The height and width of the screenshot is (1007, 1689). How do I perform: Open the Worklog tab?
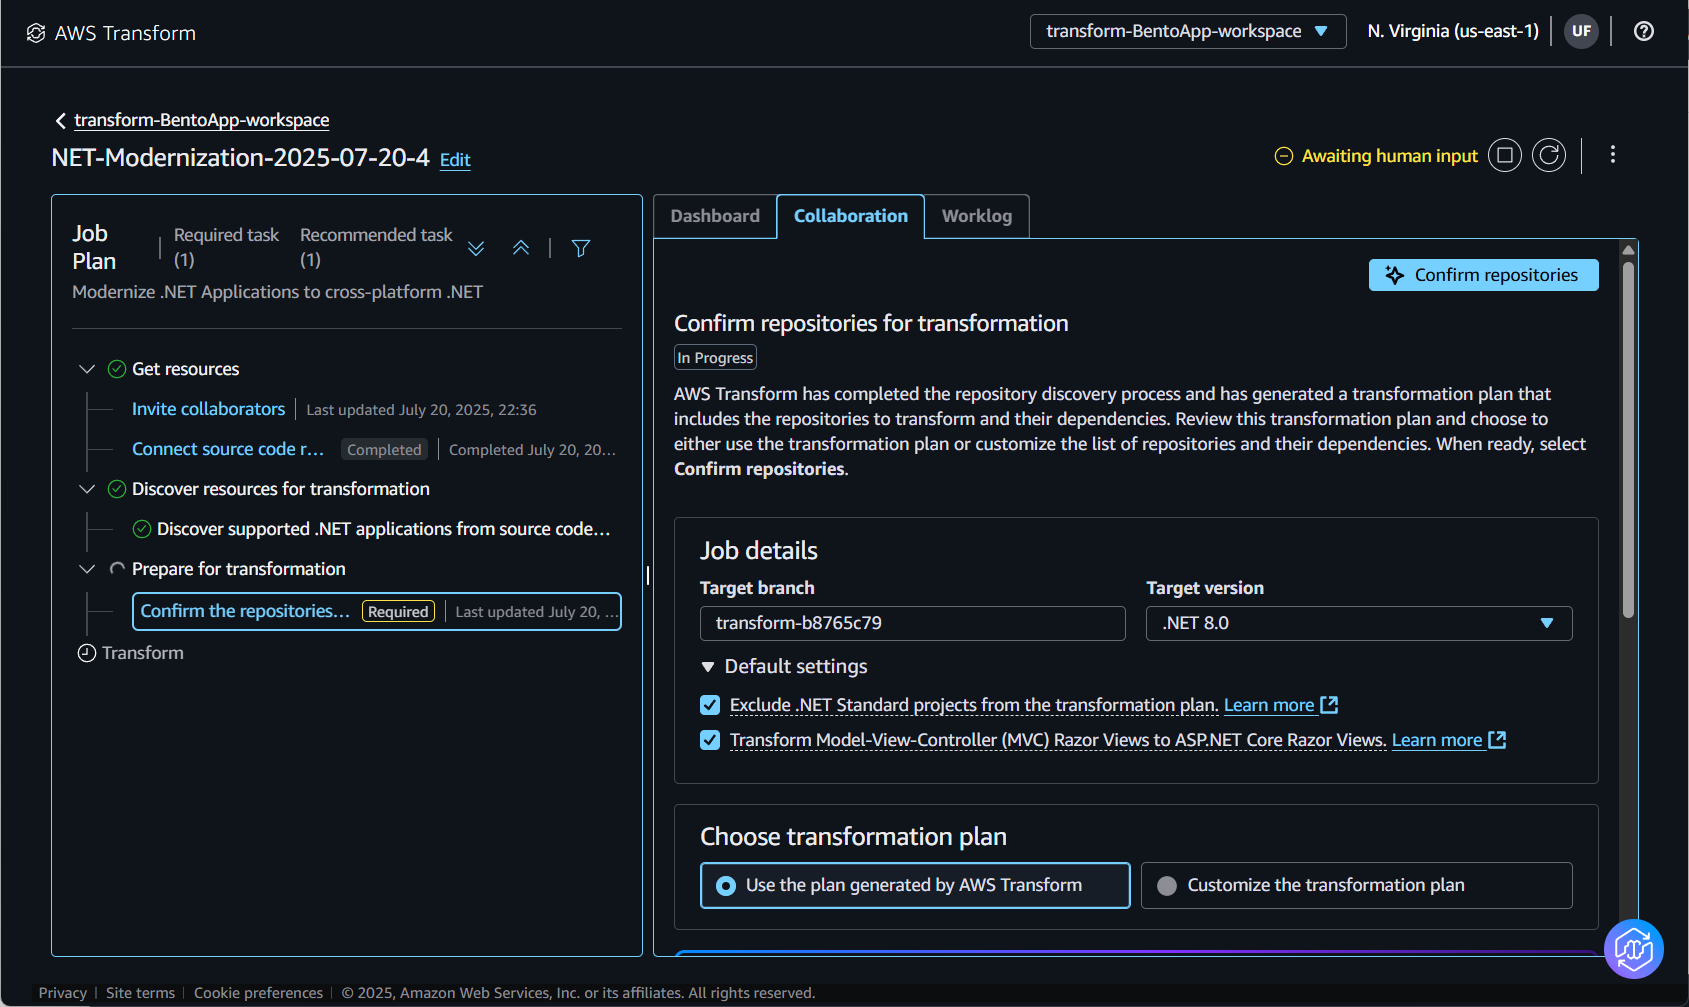[977, 216]
